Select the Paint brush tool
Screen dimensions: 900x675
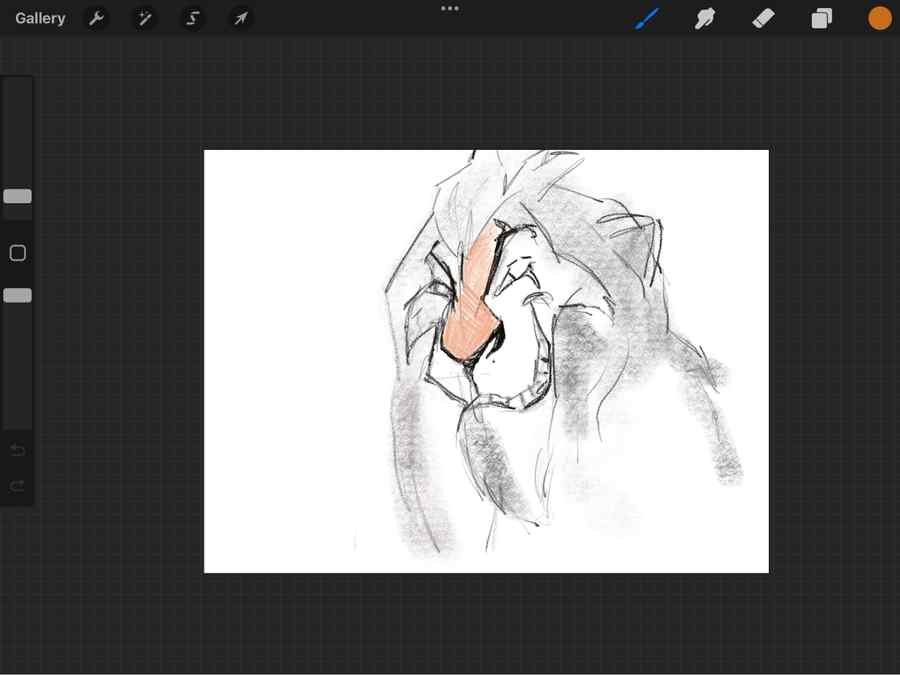point(647,18)
